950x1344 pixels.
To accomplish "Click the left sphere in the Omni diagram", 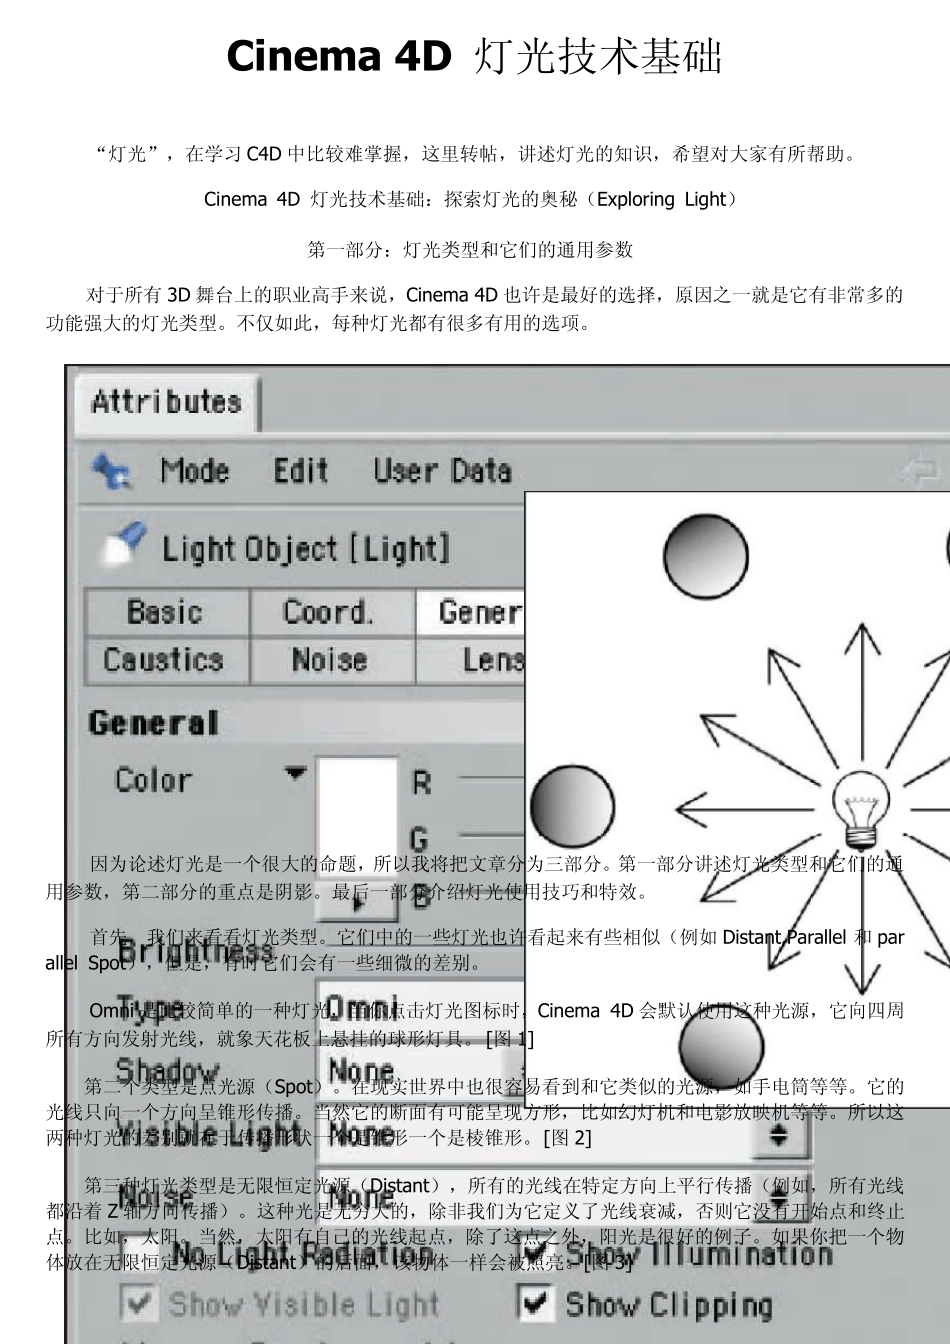I will [572, 805].
